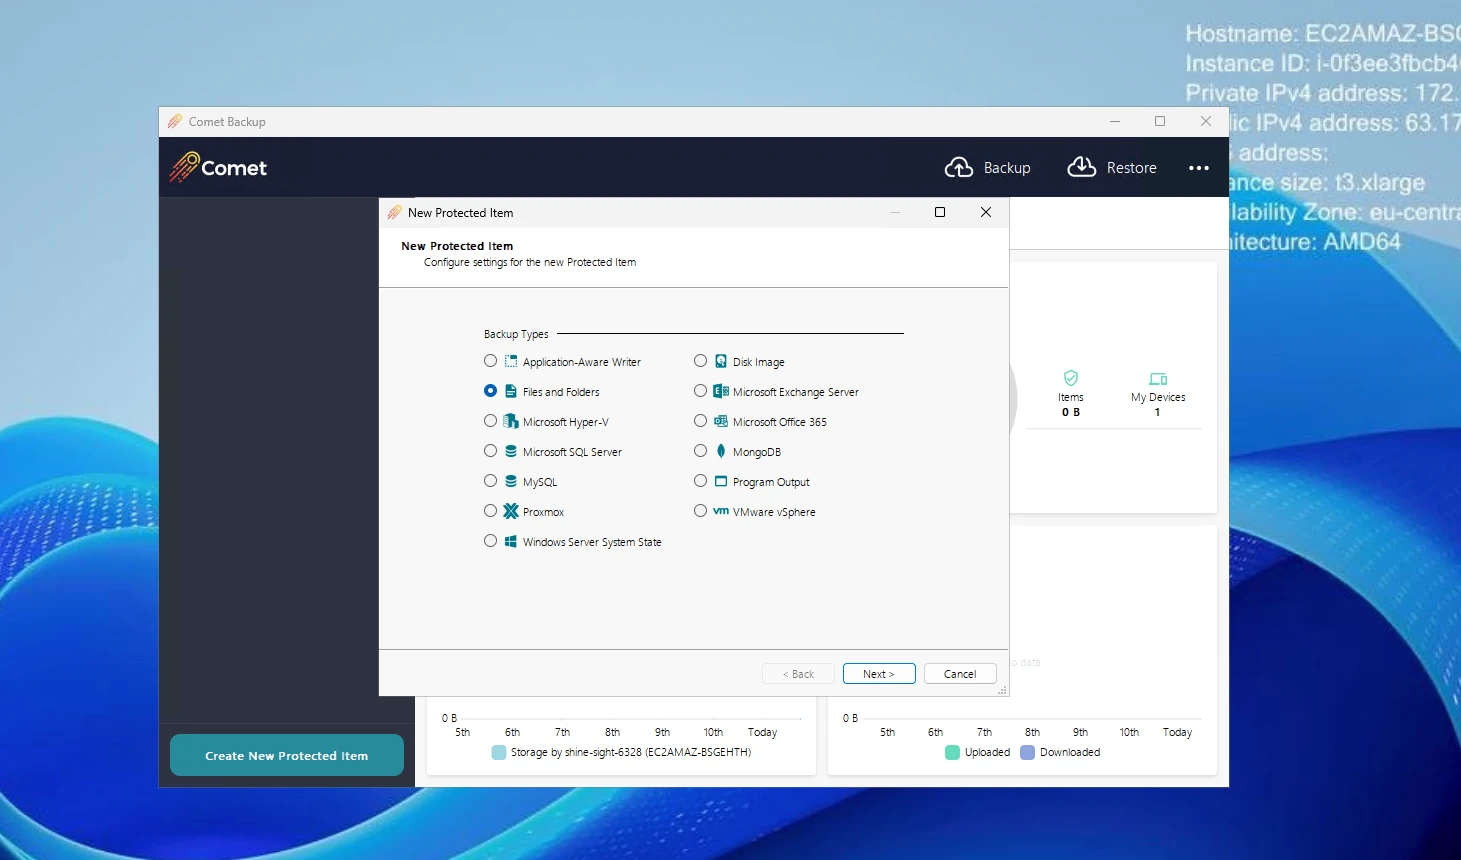Click the Items shield icon

[x=1071, y=378]
